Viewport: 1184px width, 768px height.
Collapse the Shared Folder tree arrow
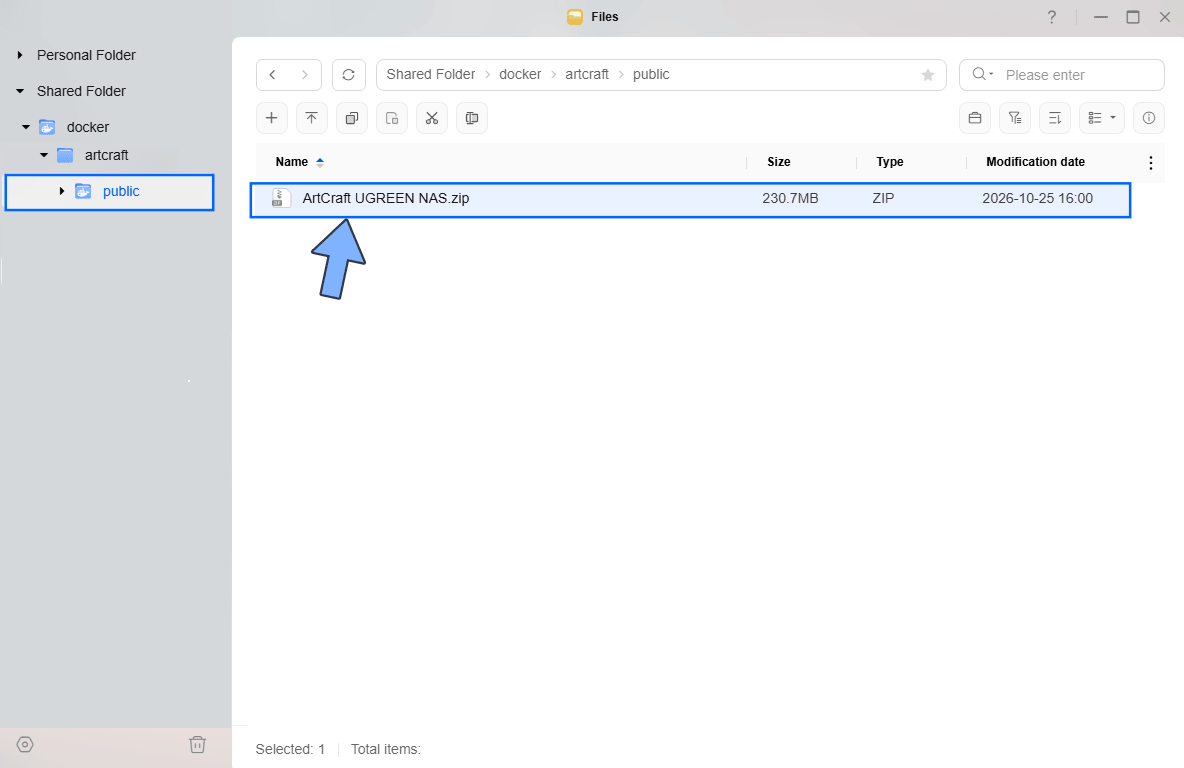(20, 91)
